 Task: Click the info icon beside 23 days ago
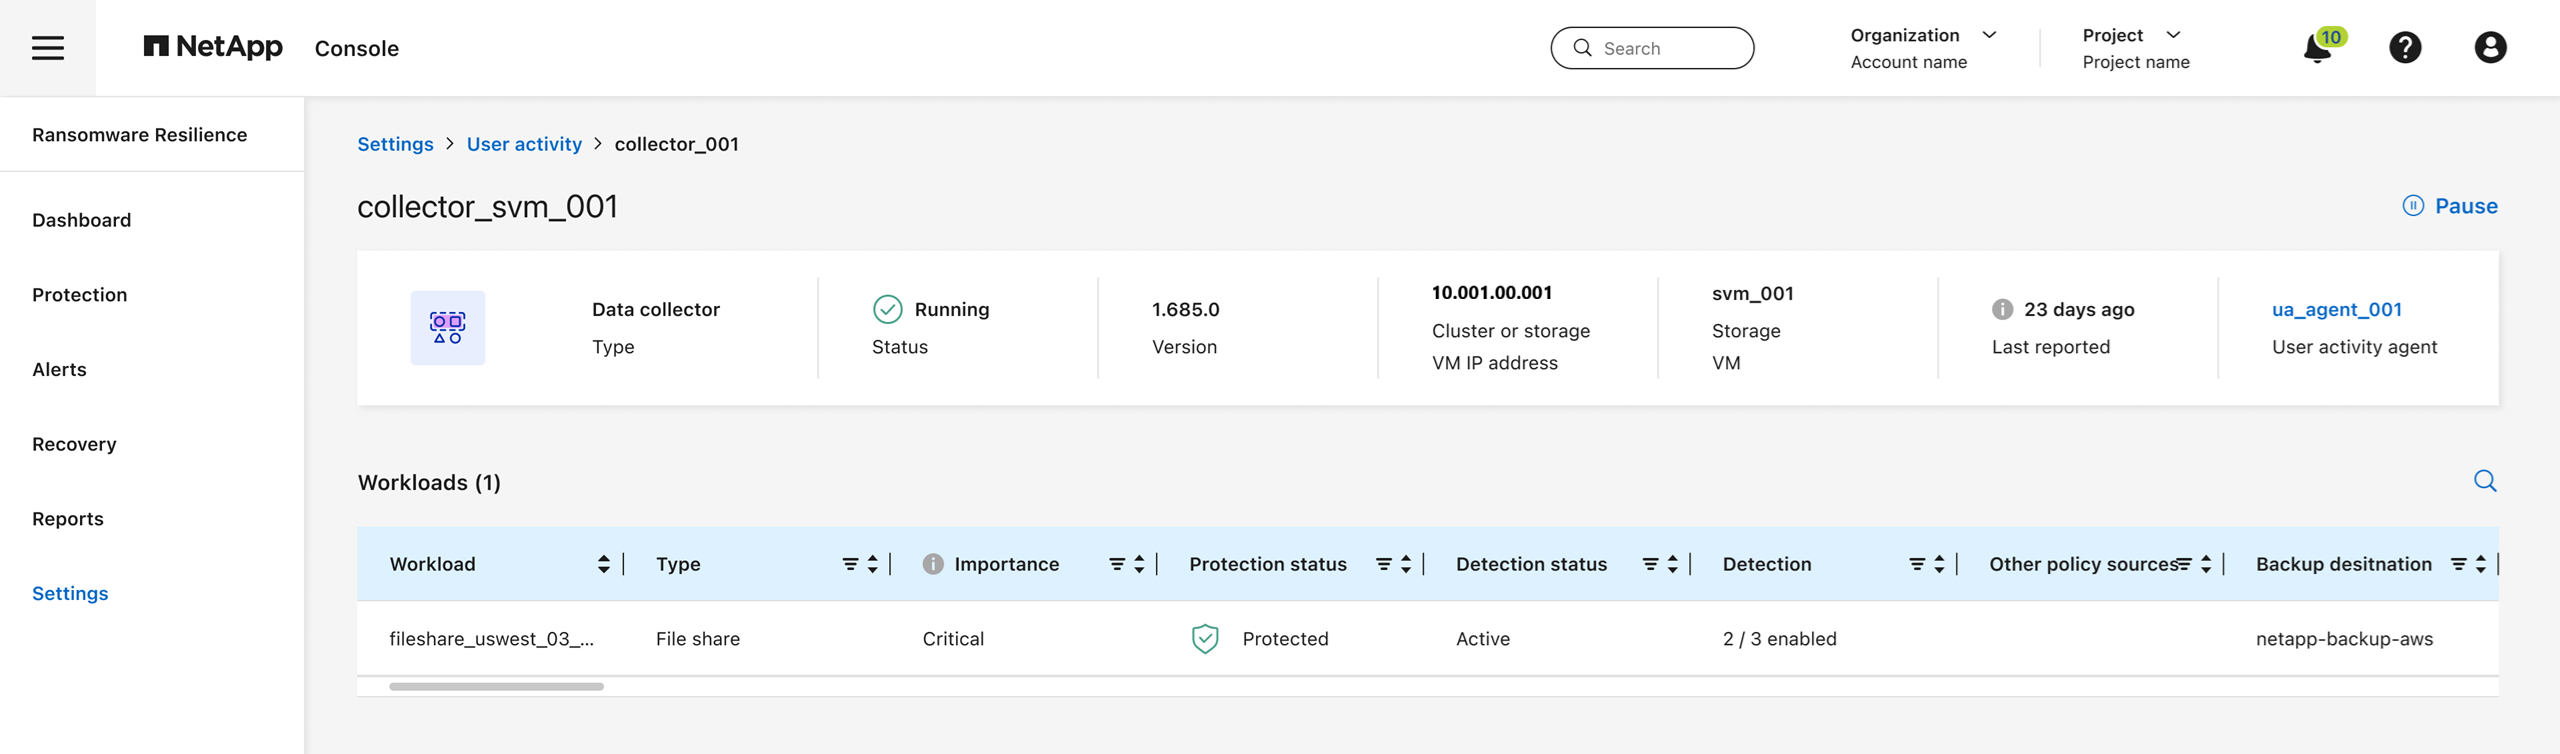click(2002, 310)
